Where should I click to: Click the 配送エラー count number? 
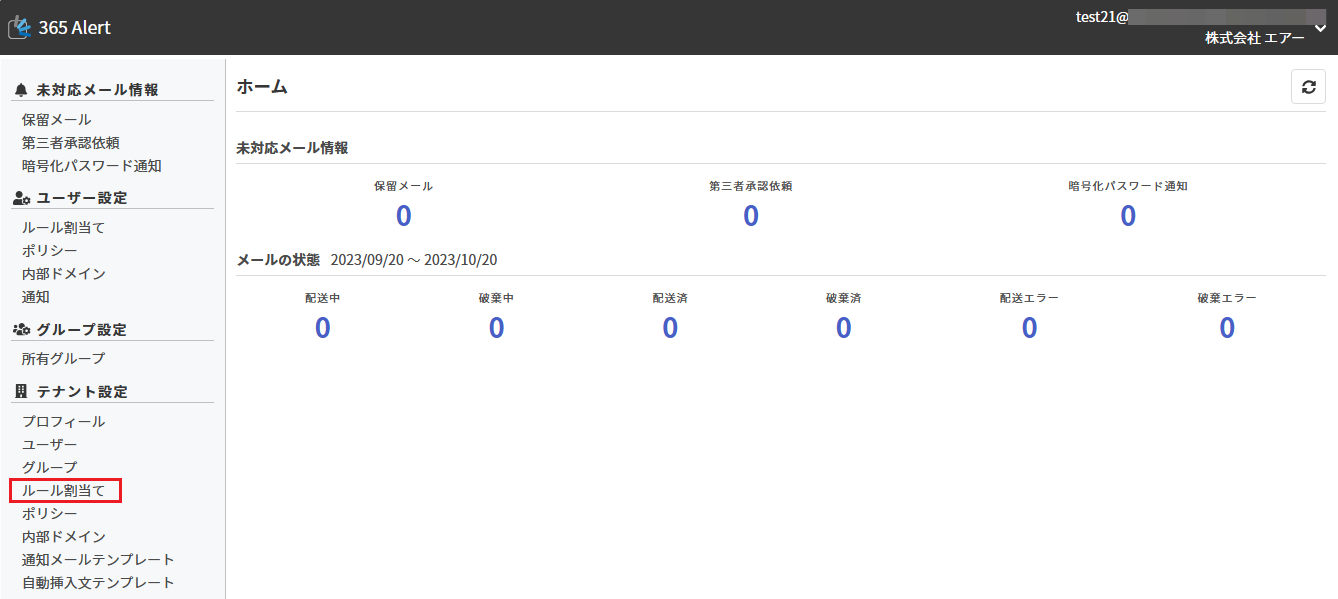[1029, 328]
